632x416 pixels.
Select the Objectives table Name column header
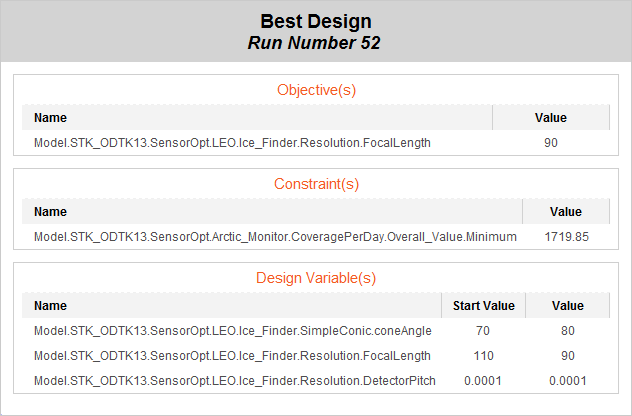point(50,118)
